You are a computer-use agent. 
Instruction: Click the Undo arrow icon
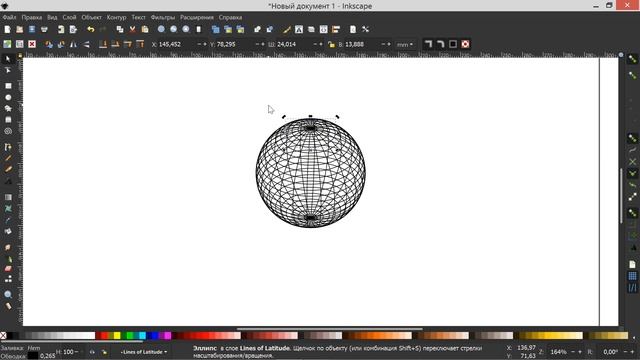[x=91, y=29]
